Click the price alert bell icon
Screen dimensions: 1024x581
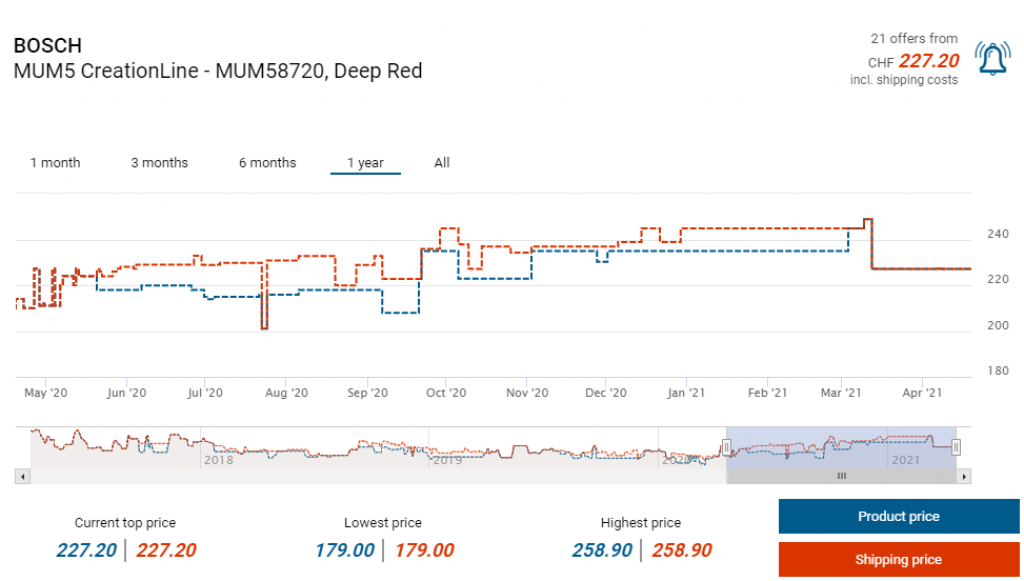pos(992,60)
